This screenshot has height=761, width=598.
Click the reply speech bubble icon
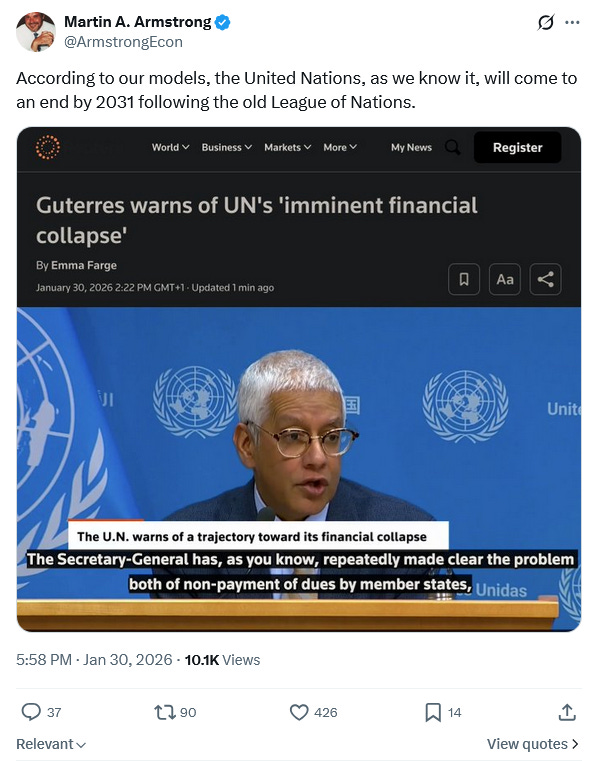click(x=31, y=712)
